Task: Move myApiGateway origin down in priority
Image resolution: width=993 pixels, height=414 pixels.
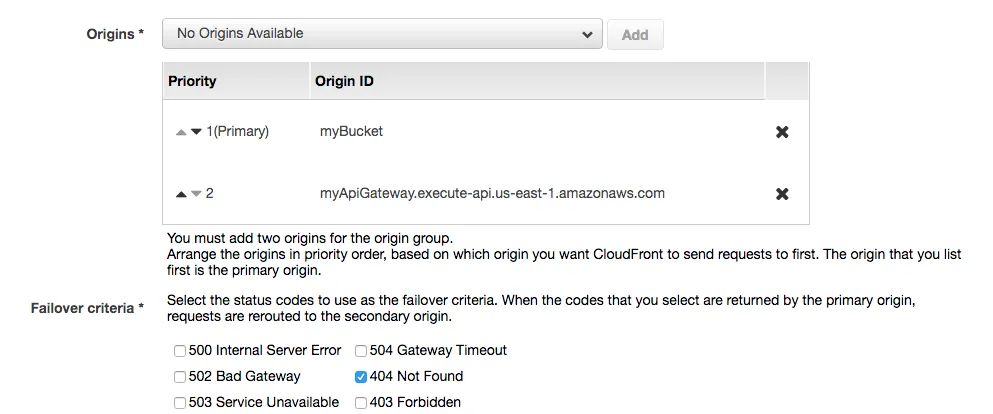Action: (x=196, y=194)
